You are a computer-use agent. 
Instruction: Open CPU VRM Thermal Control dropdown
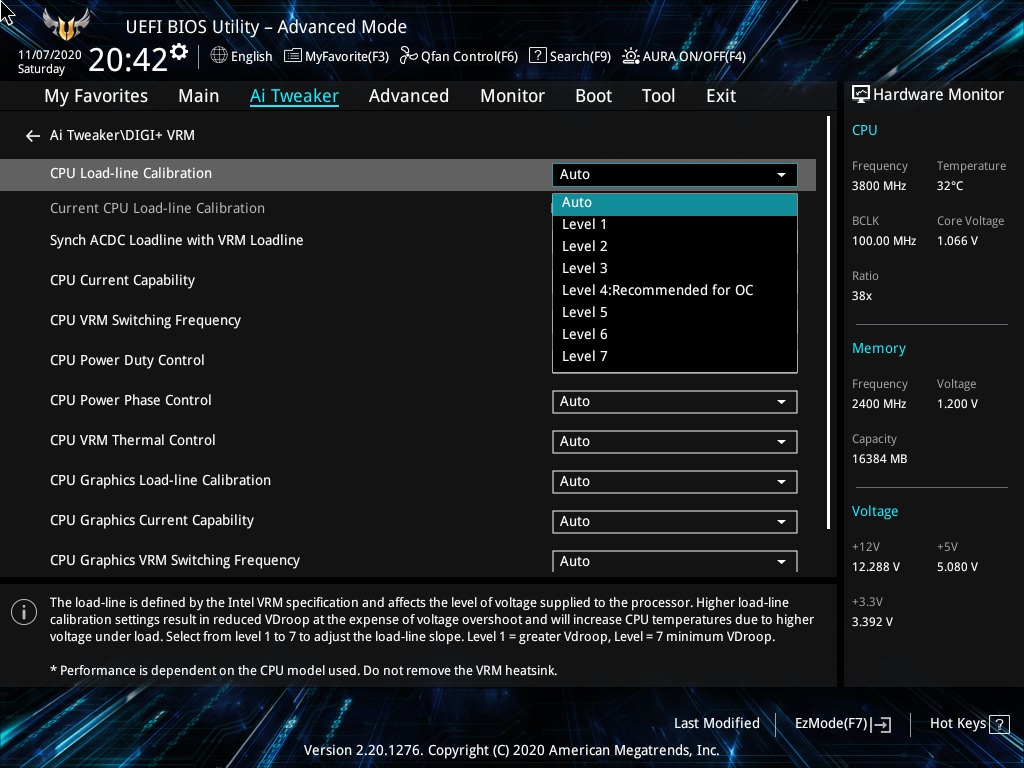[675, 441]
